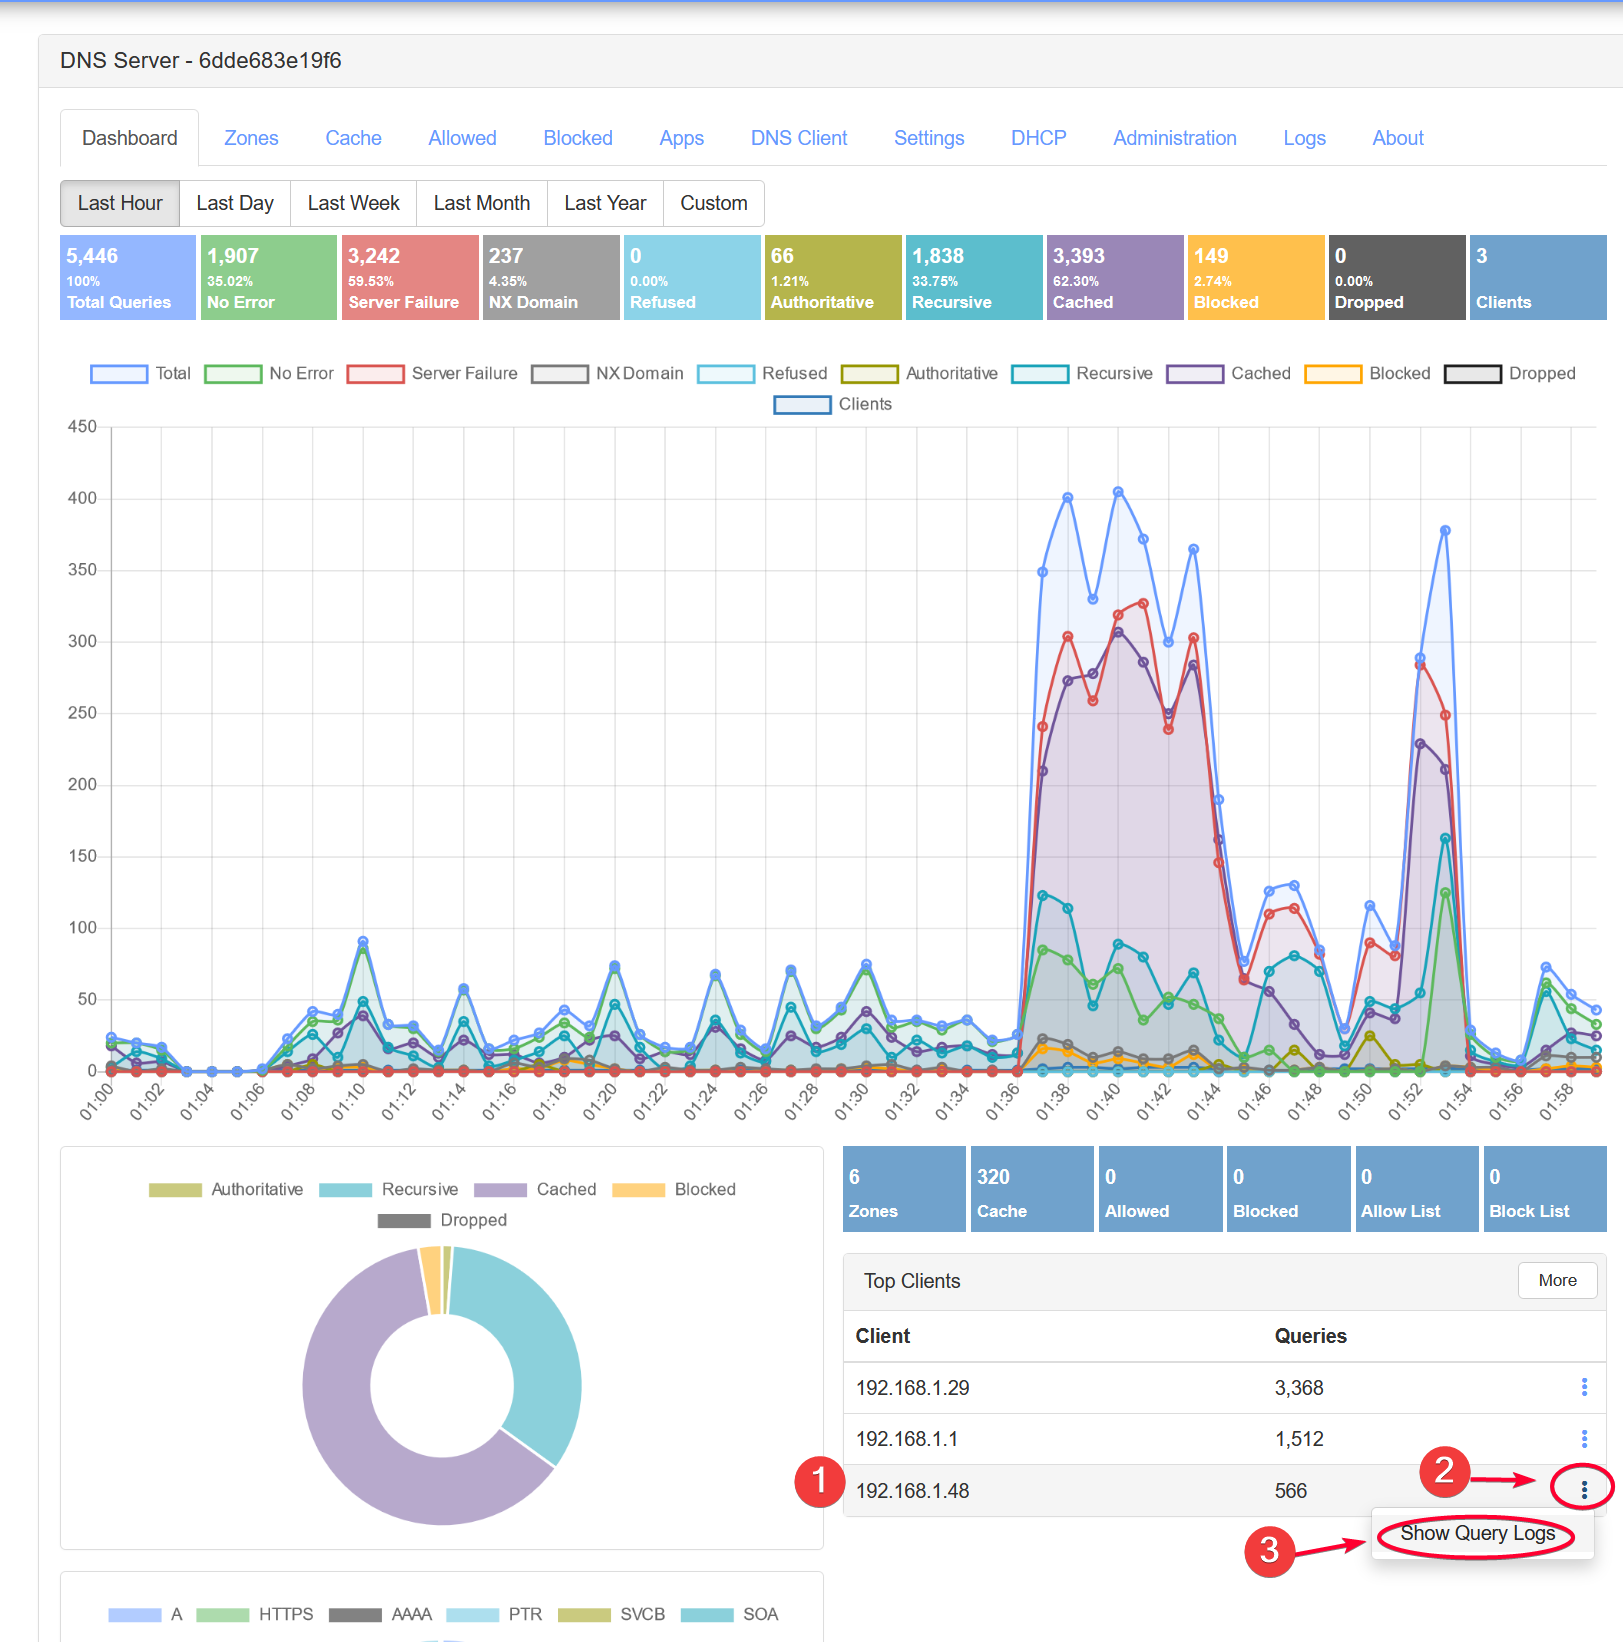This screenshot has height=1642, width=1623.
Task: Toggle Dropped slice in doughnut legend
Action: coord(442,1220)
